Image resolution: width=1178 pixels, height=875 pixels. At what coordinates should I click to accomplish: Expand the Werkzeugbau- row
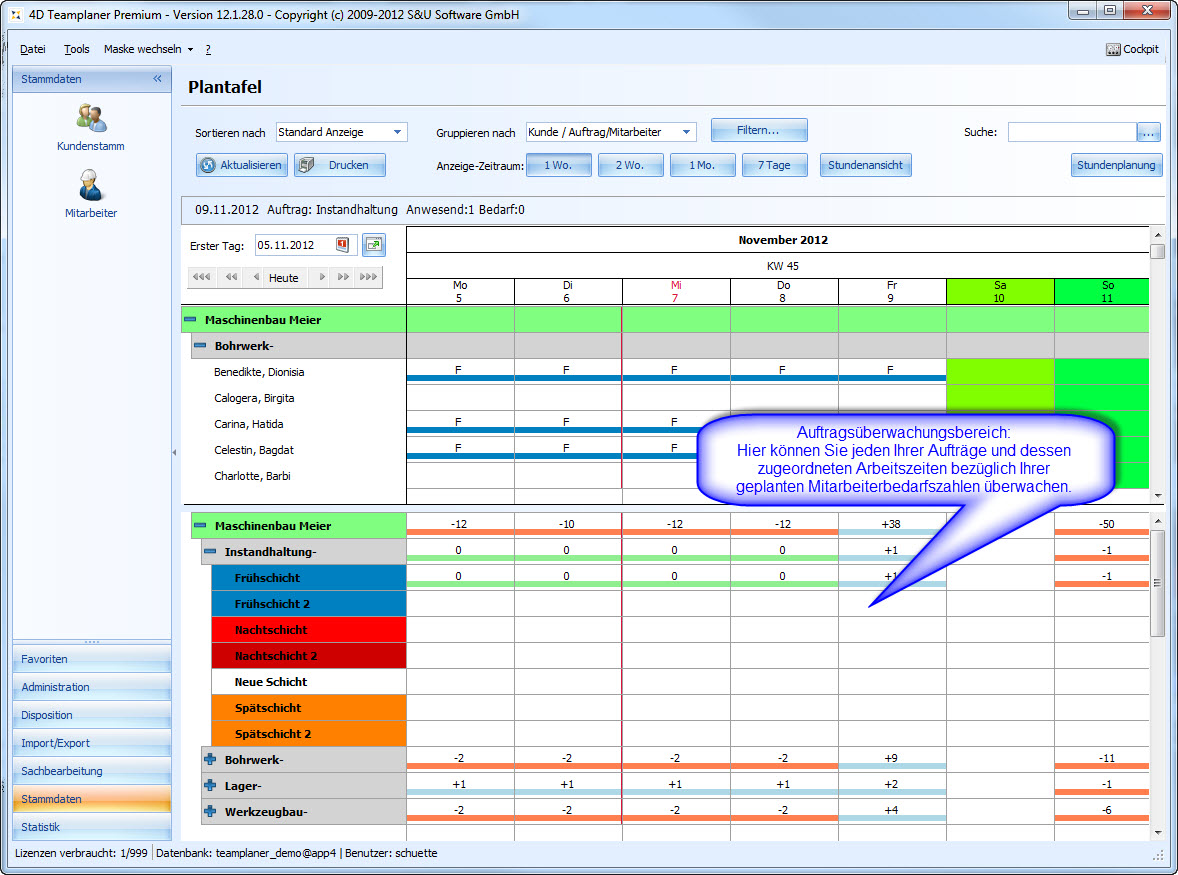[x=210, y=812]
